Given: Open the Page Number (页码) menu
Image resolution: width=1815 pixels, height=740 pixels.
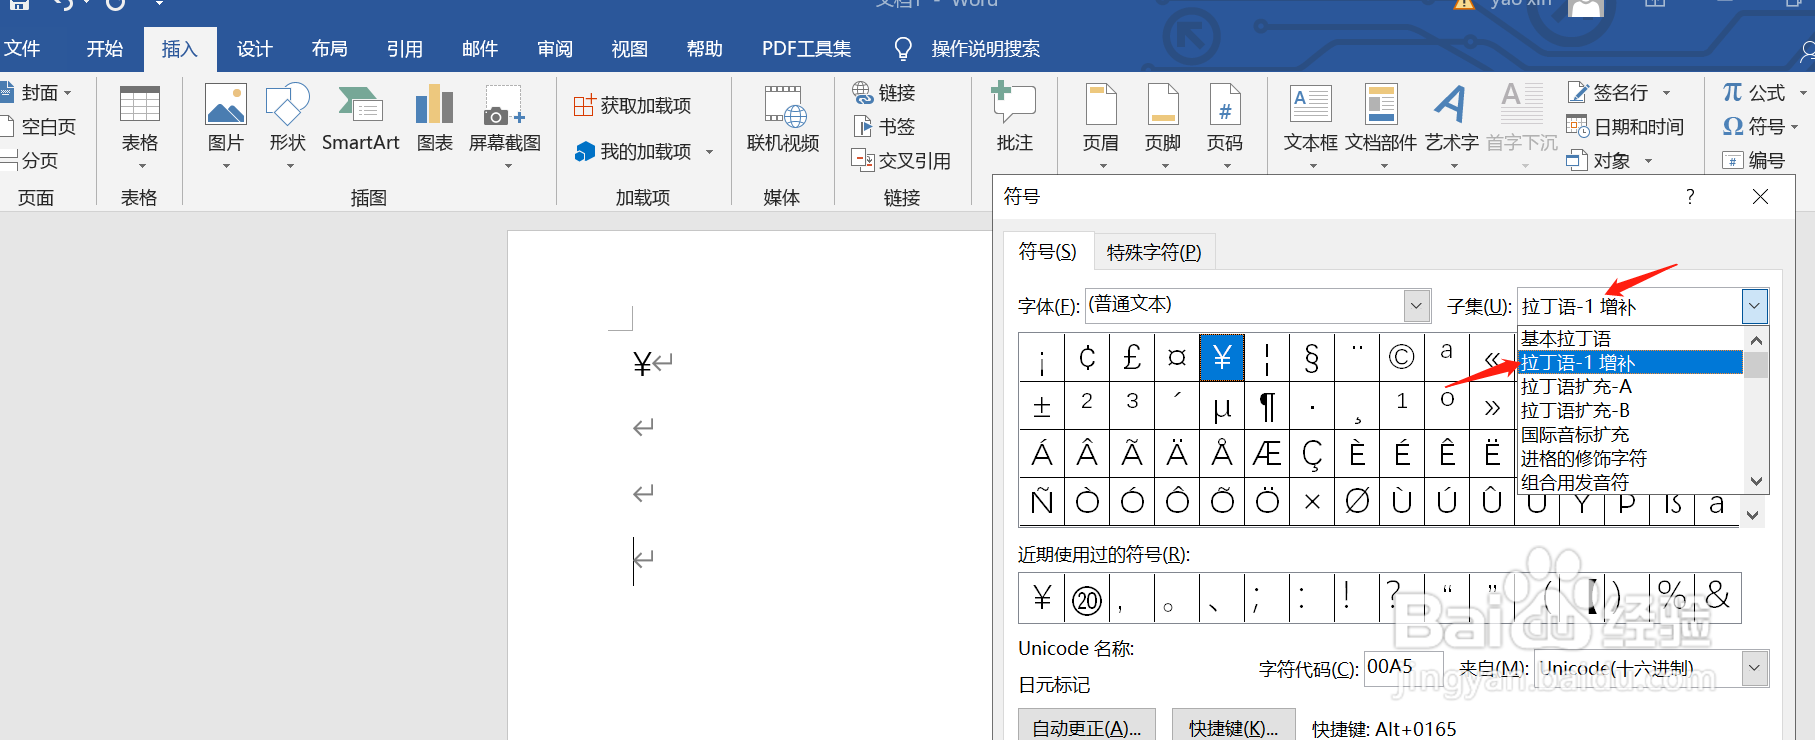Looking at the screenshot, I should [1225, 127].
